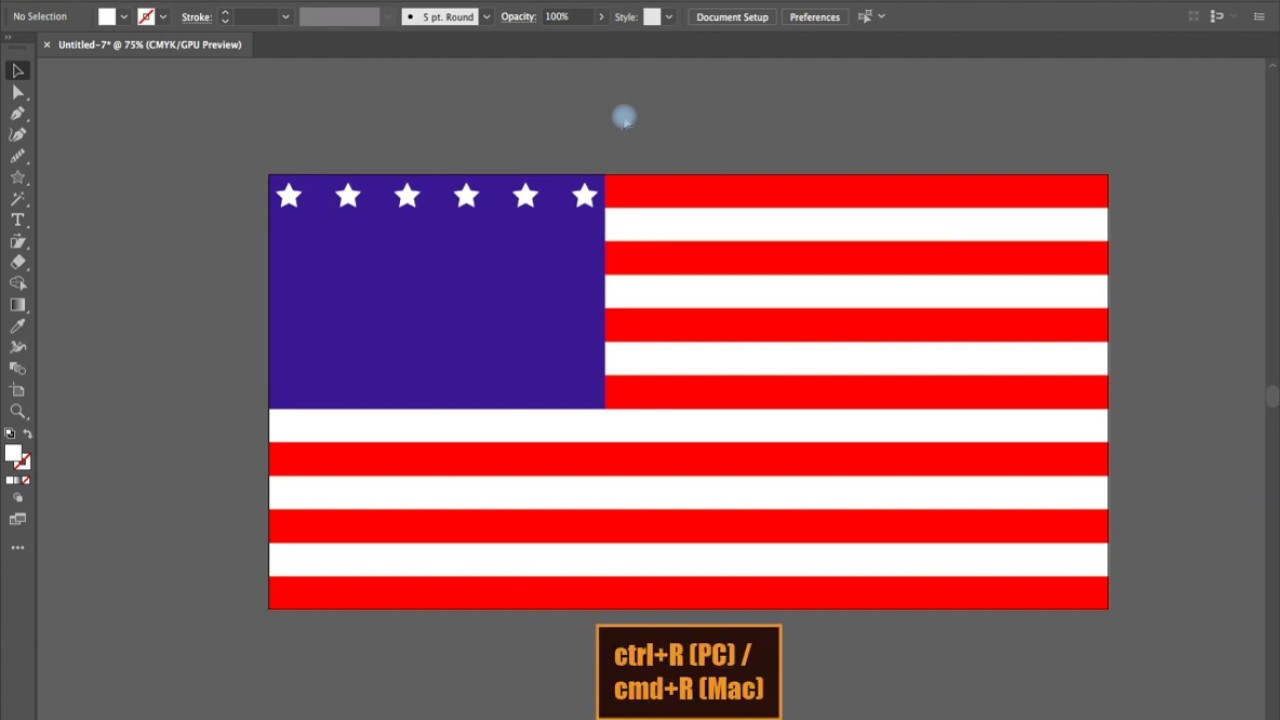Click the stroke weight input field
Viewport: 1280px width, 720px height.
pyautogui.click(x=254, y=17)
